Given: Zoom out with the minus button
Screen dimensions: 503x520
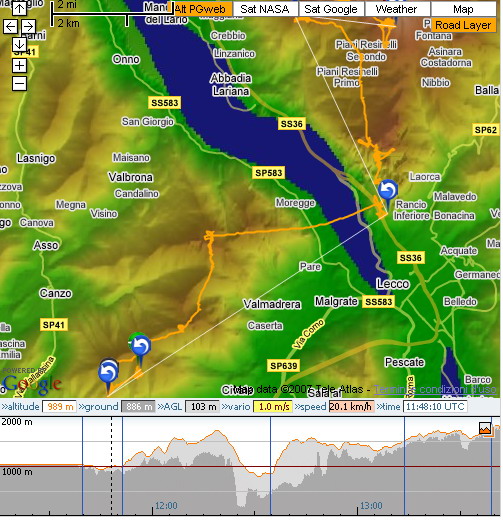Looking at the screenshot, I should 19,83.
